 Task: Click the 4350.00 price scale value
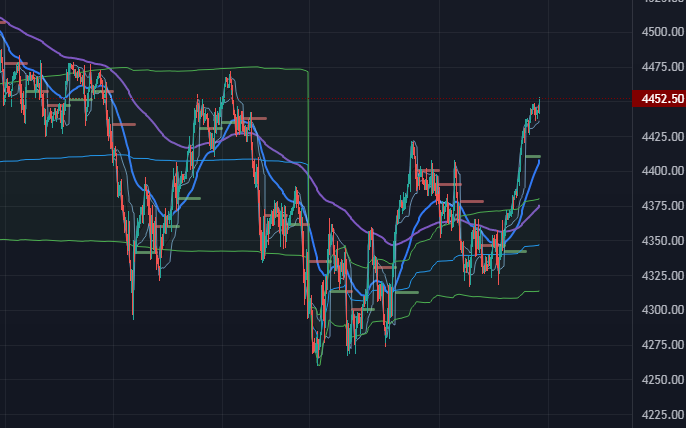click(x=662, y=241)
